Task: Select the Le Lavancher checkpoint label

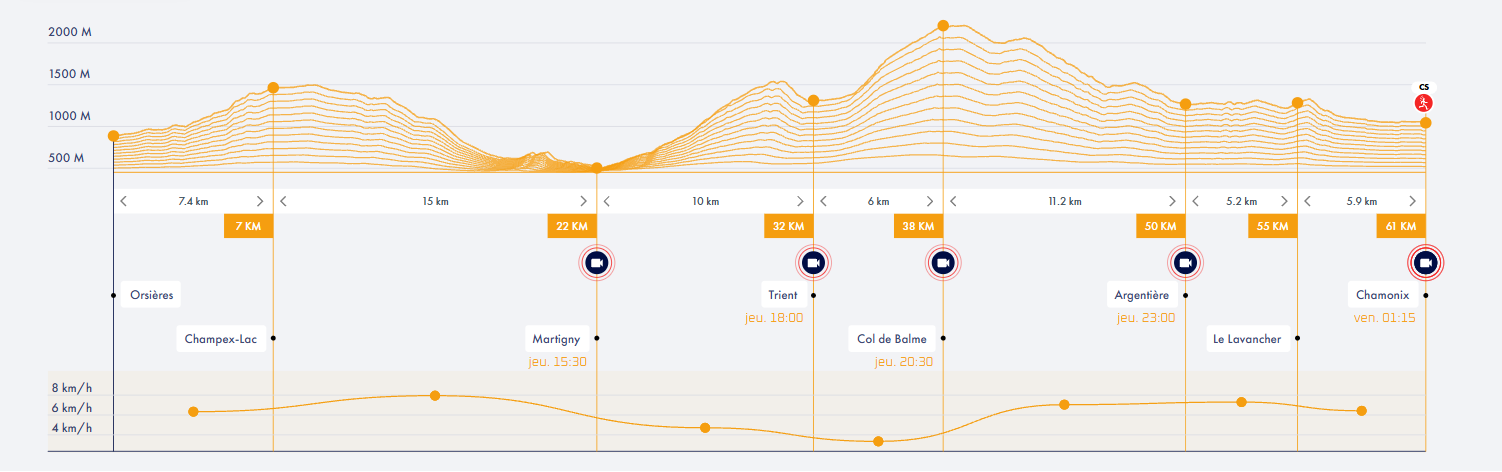Action: (1246, 339)
